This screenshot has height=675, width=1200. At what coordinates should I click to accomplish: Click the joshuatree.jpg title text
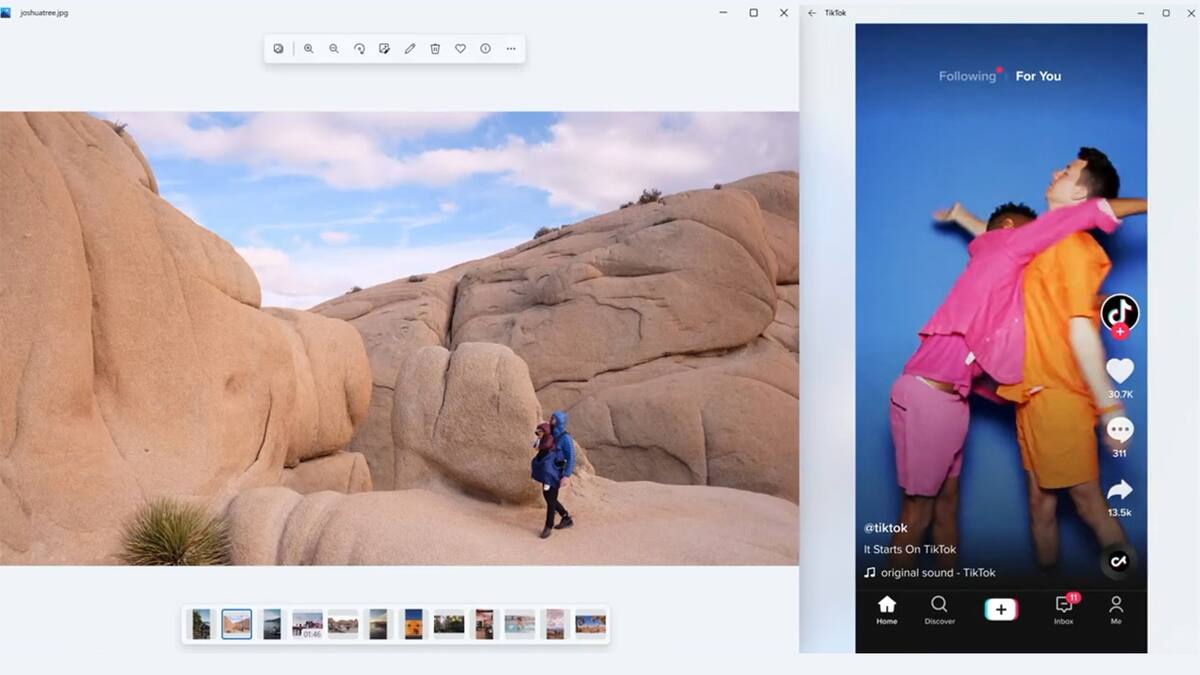[44, 13]
